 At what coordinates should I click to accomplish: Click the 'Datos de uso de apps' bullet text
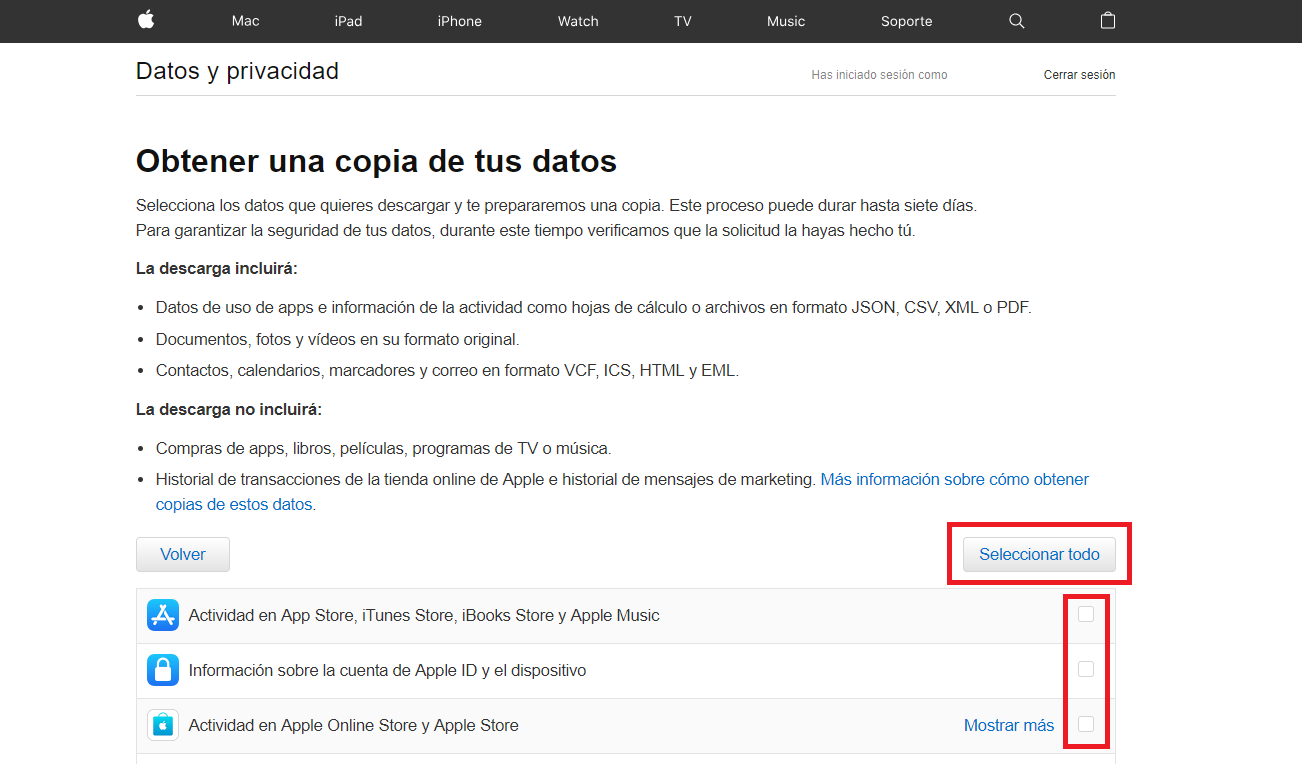coord(593,308)
